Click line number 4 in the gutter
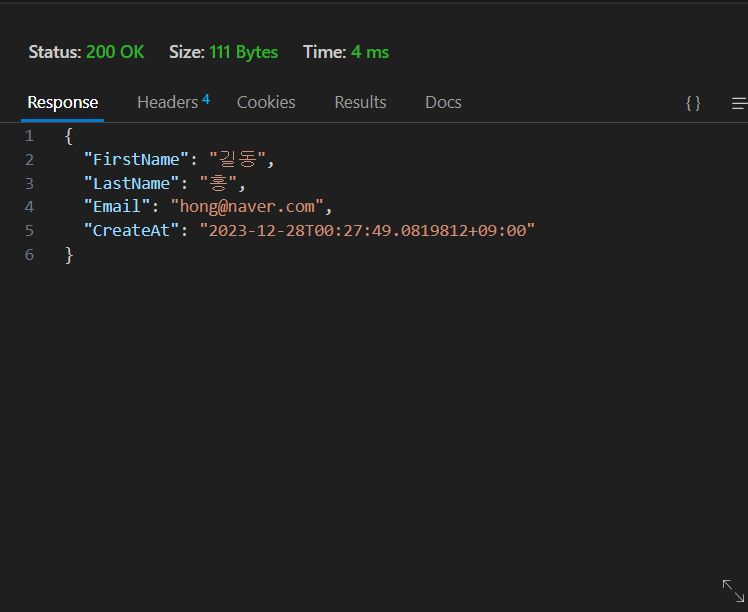Viewport: 748px width, 612px height. coord(29,207)
